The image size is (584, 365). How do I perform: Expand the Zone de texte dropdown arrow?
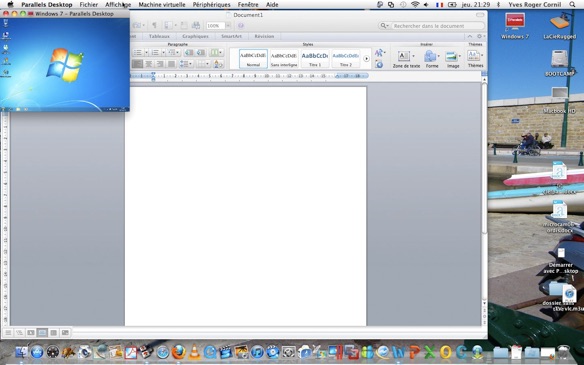[x=413, y=56]
